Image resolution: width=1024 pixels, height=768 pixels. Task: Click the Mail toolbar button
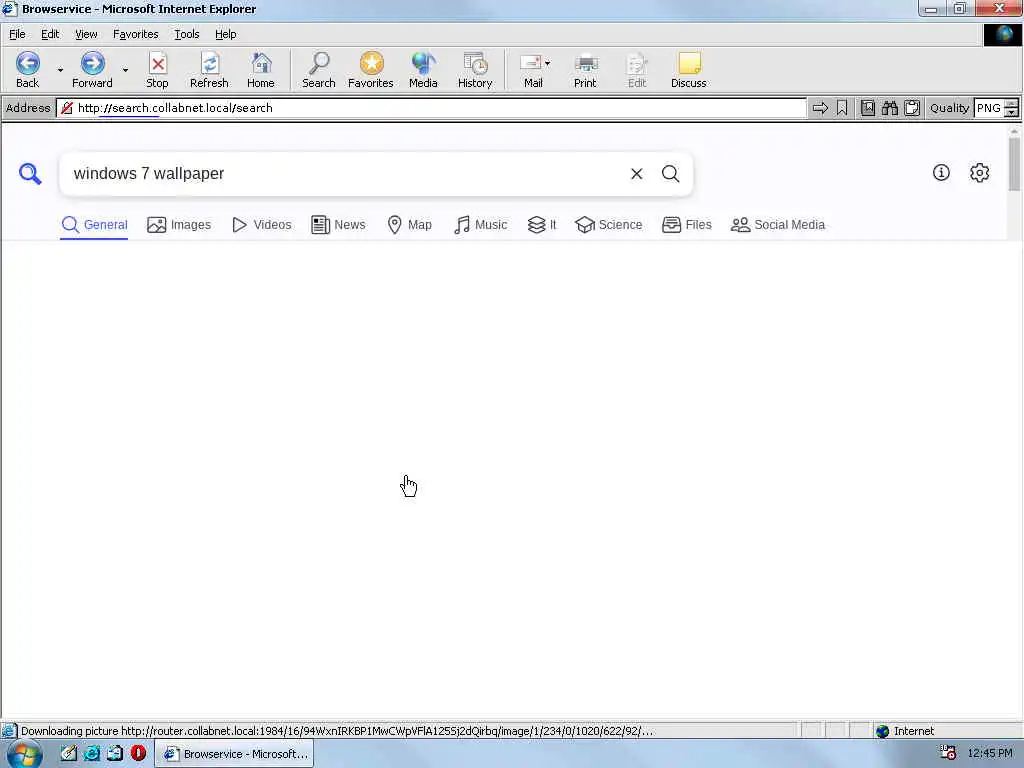[x=532, y=70]
